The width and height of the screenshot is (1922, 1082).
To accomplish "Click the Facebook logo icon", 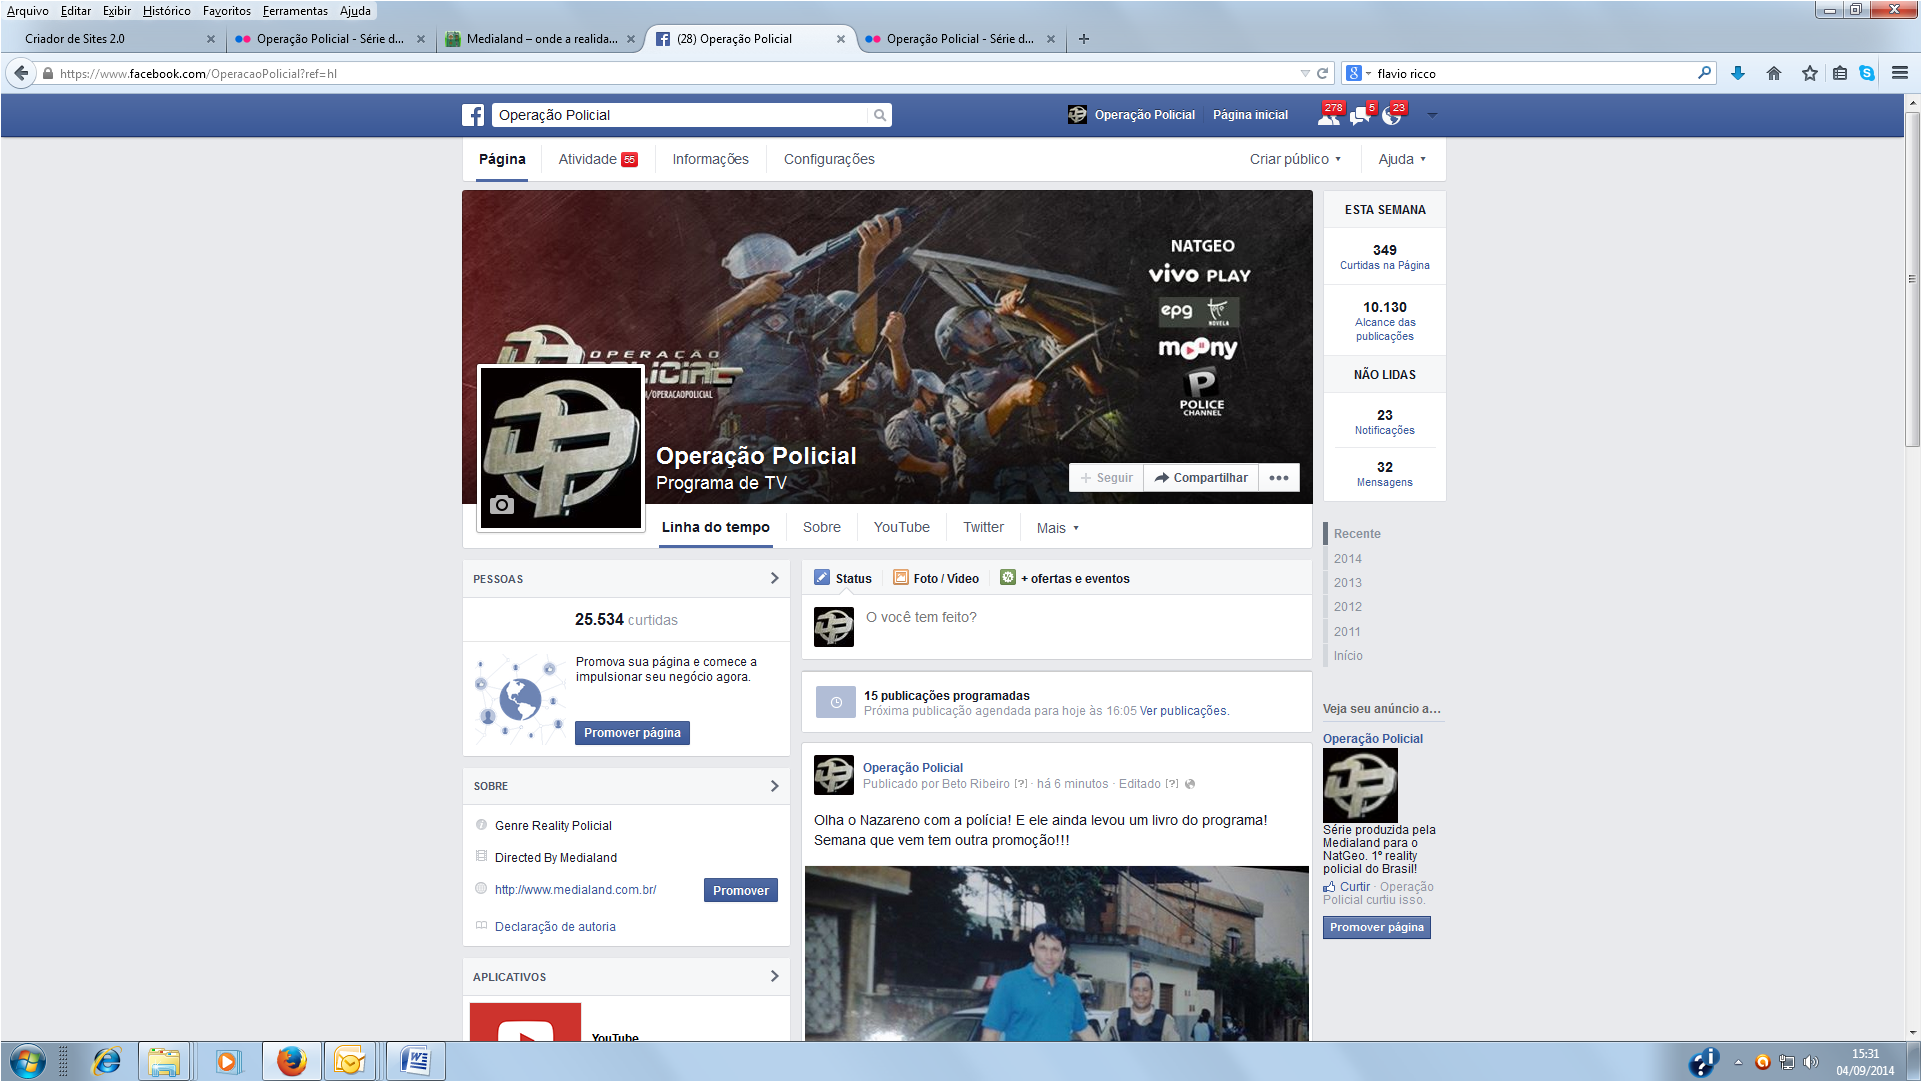I will click(x=473, y=115).
